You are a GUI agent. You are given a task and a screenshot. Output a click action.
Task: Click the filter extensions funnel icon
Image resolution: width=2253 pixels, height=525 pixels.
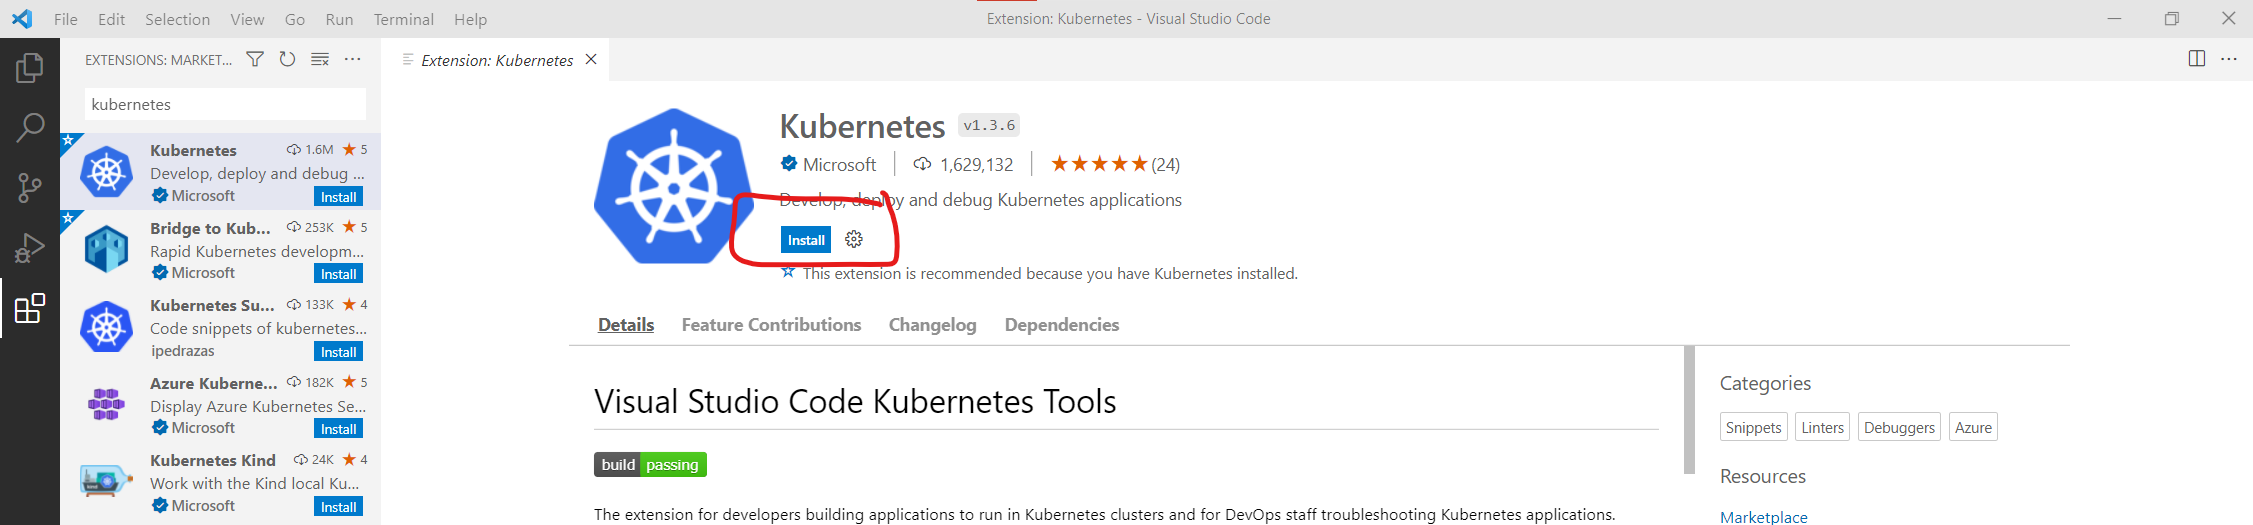(255, 60)
